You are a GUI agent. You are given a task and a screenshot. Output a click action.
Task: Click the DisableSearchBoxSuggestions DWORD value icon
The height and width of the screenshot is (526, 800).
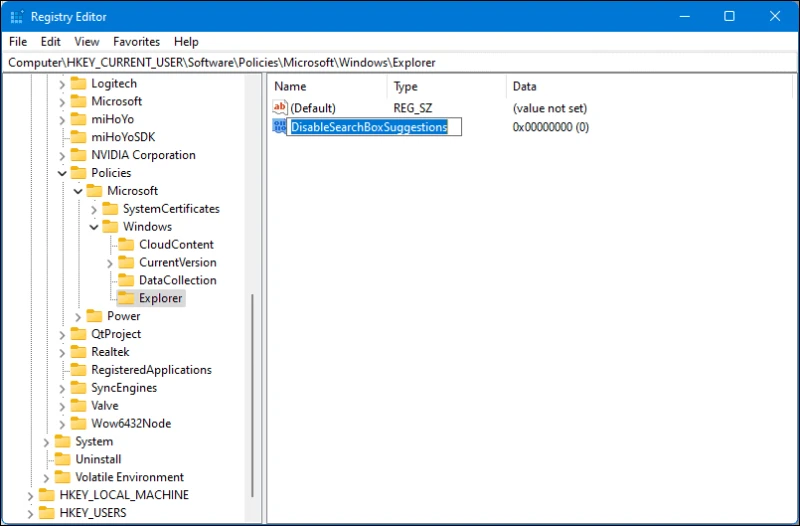279,127
